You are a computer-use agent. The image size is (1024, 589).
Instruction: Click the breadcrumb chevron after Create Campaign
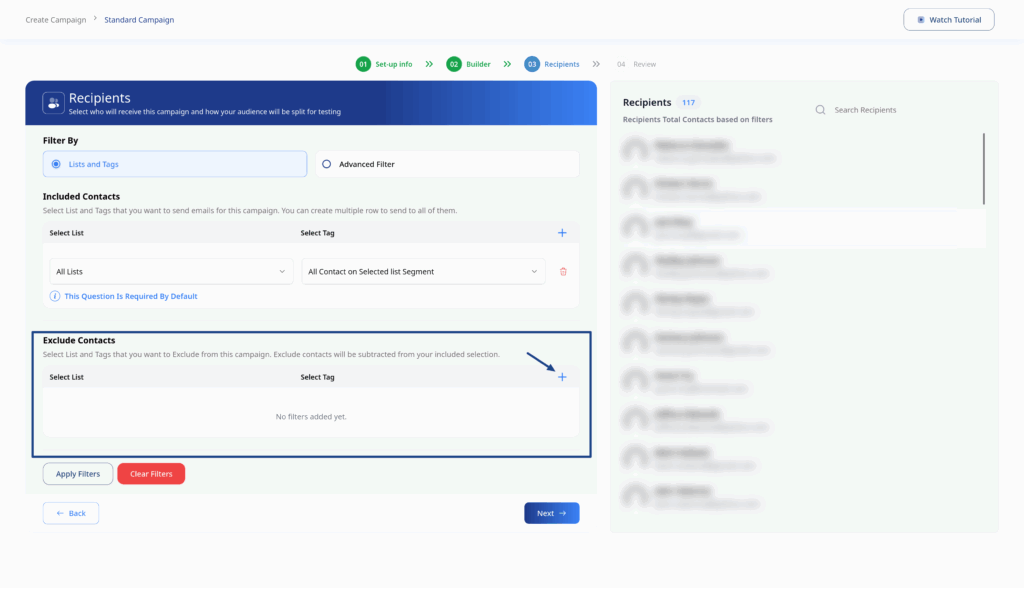tap(95, 19)
